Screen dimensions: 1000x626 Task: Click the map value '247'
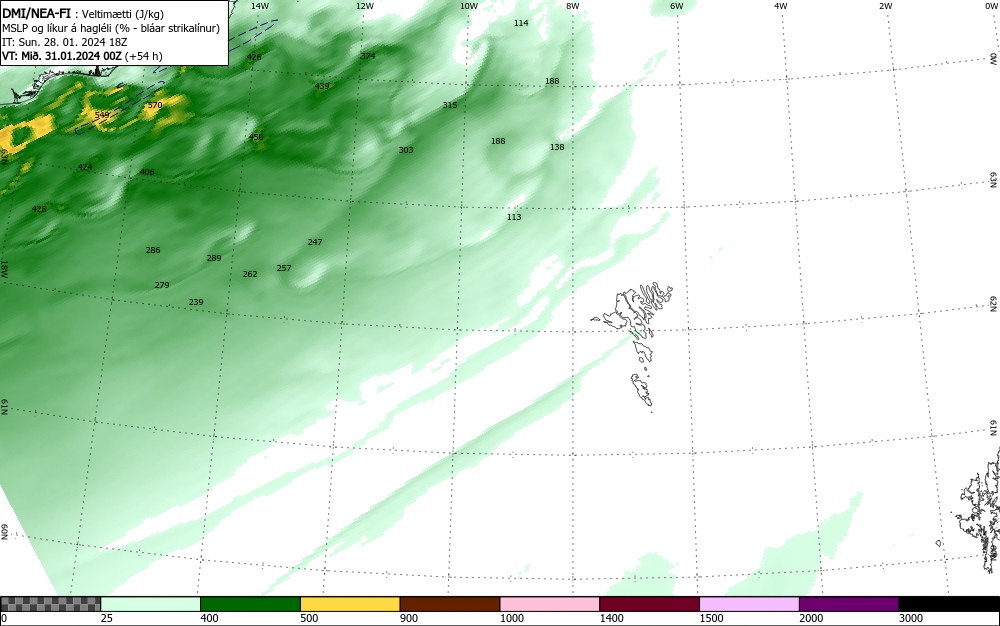click(315, 242)
